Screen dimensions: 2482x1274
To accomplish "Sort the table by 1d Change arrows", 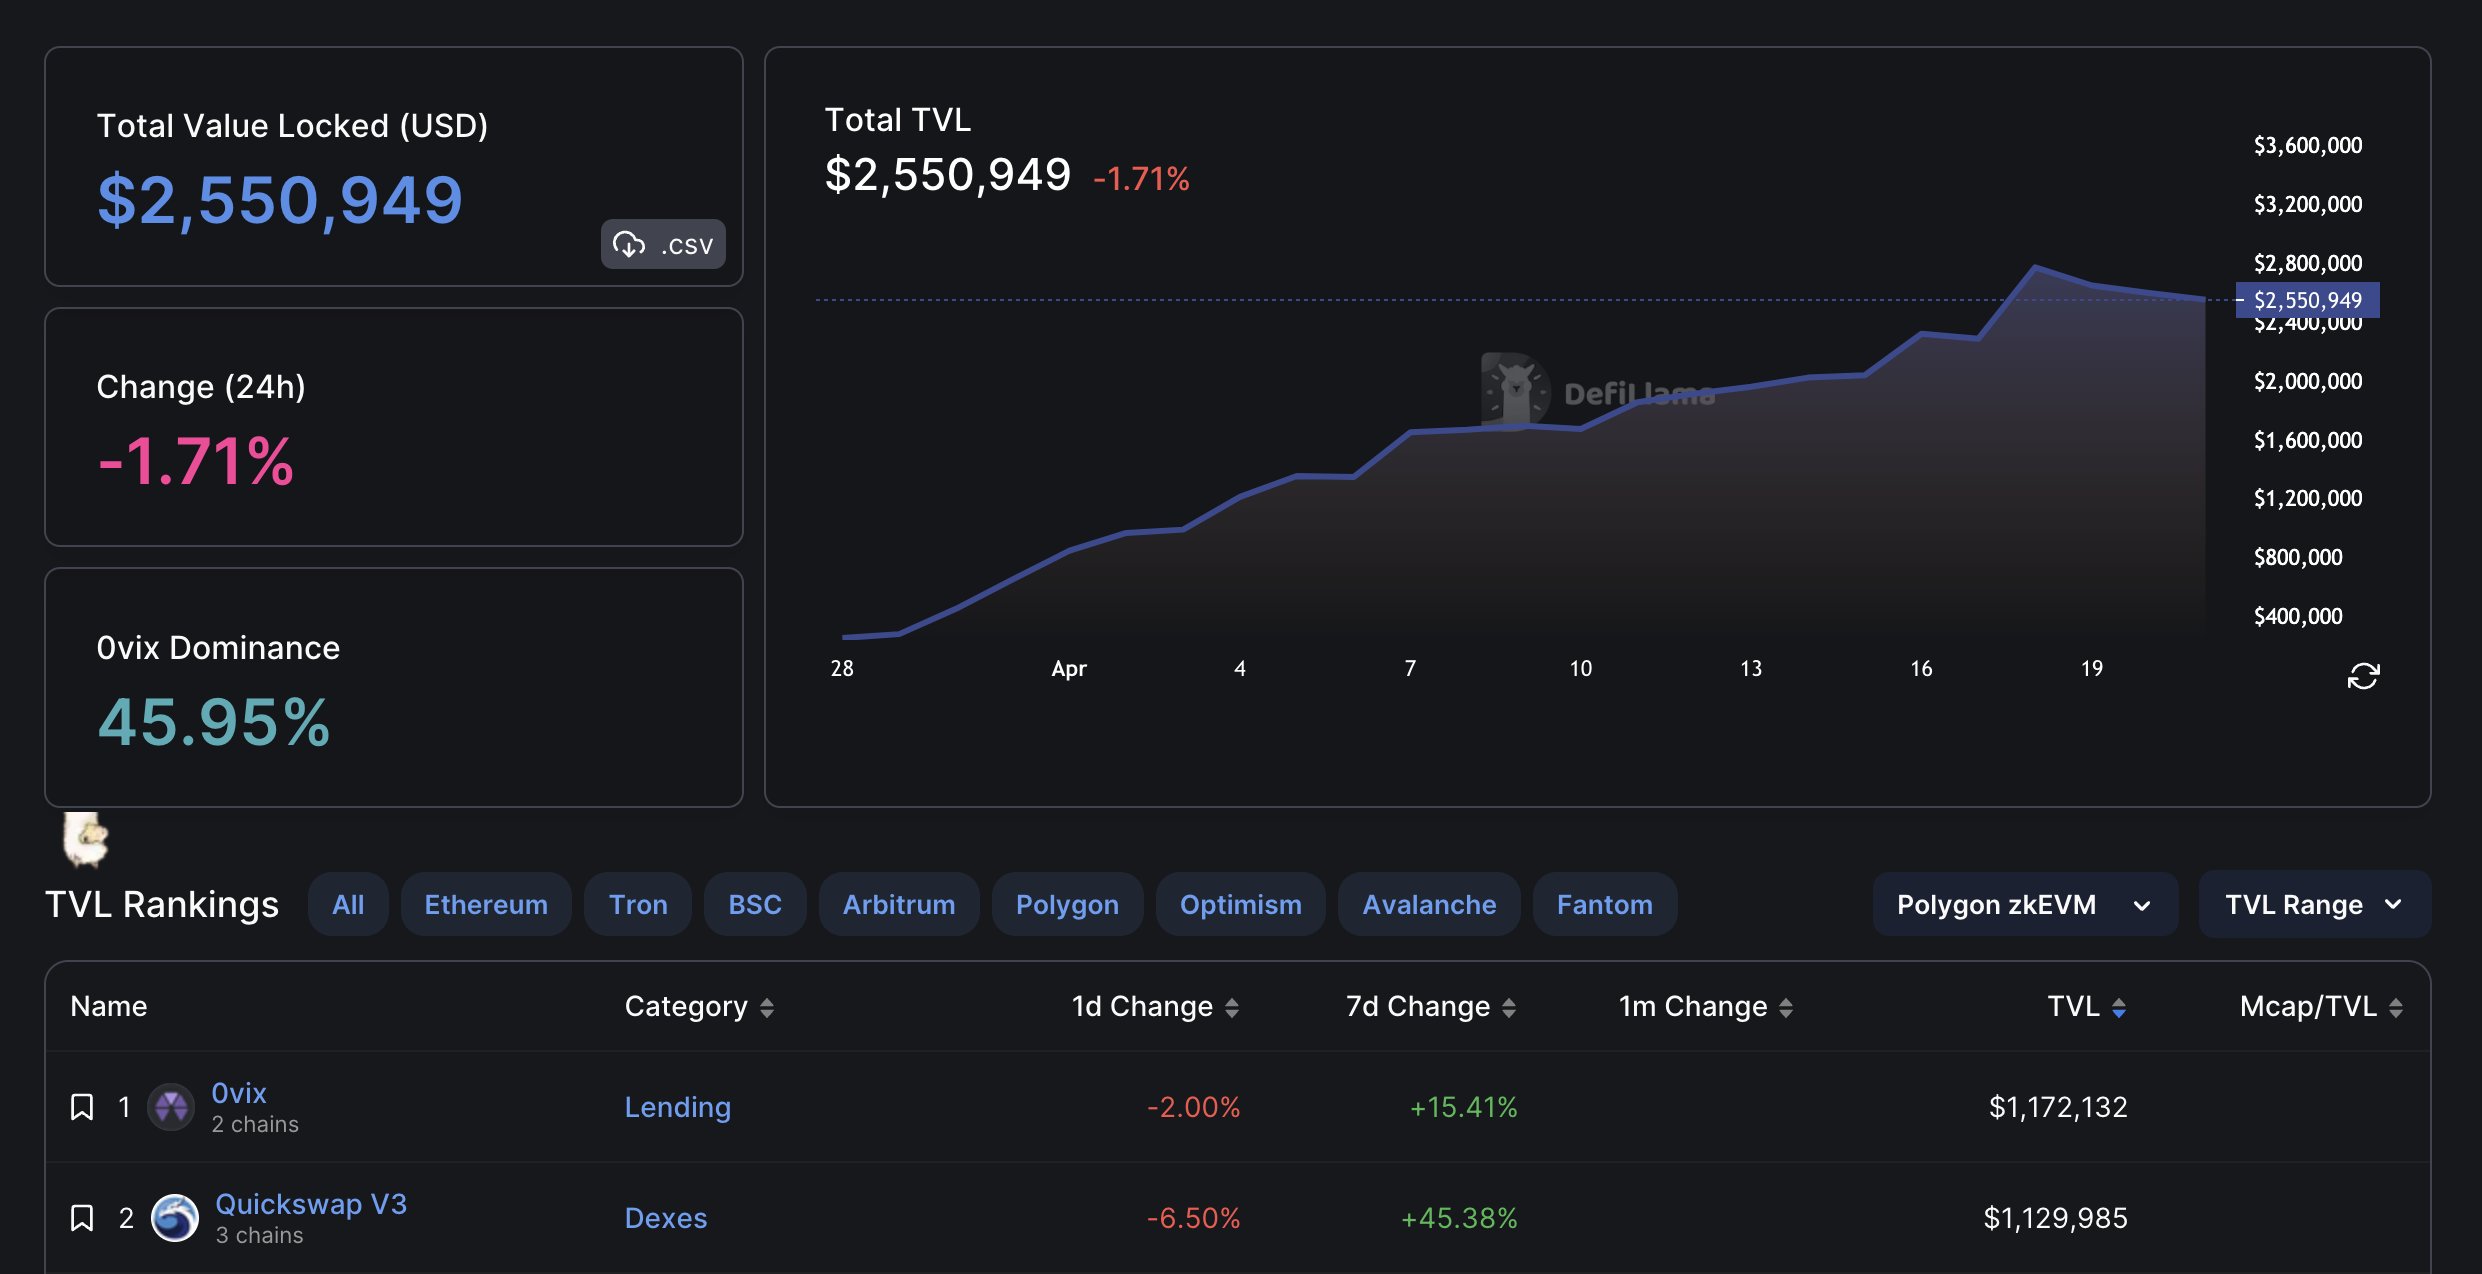I will [x=1233, y=1007].
